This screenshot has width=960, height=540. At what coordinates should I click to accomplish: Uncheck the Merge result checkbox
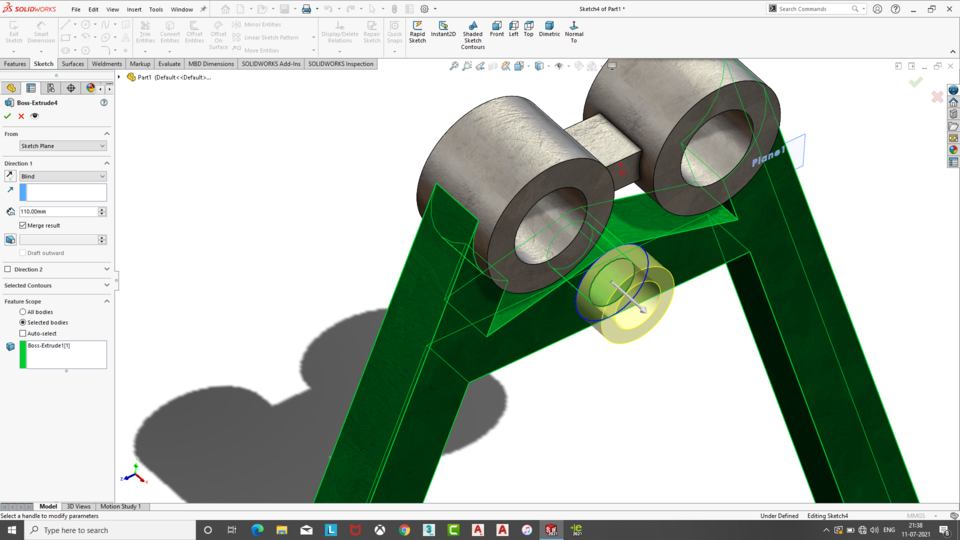[23, 225]
